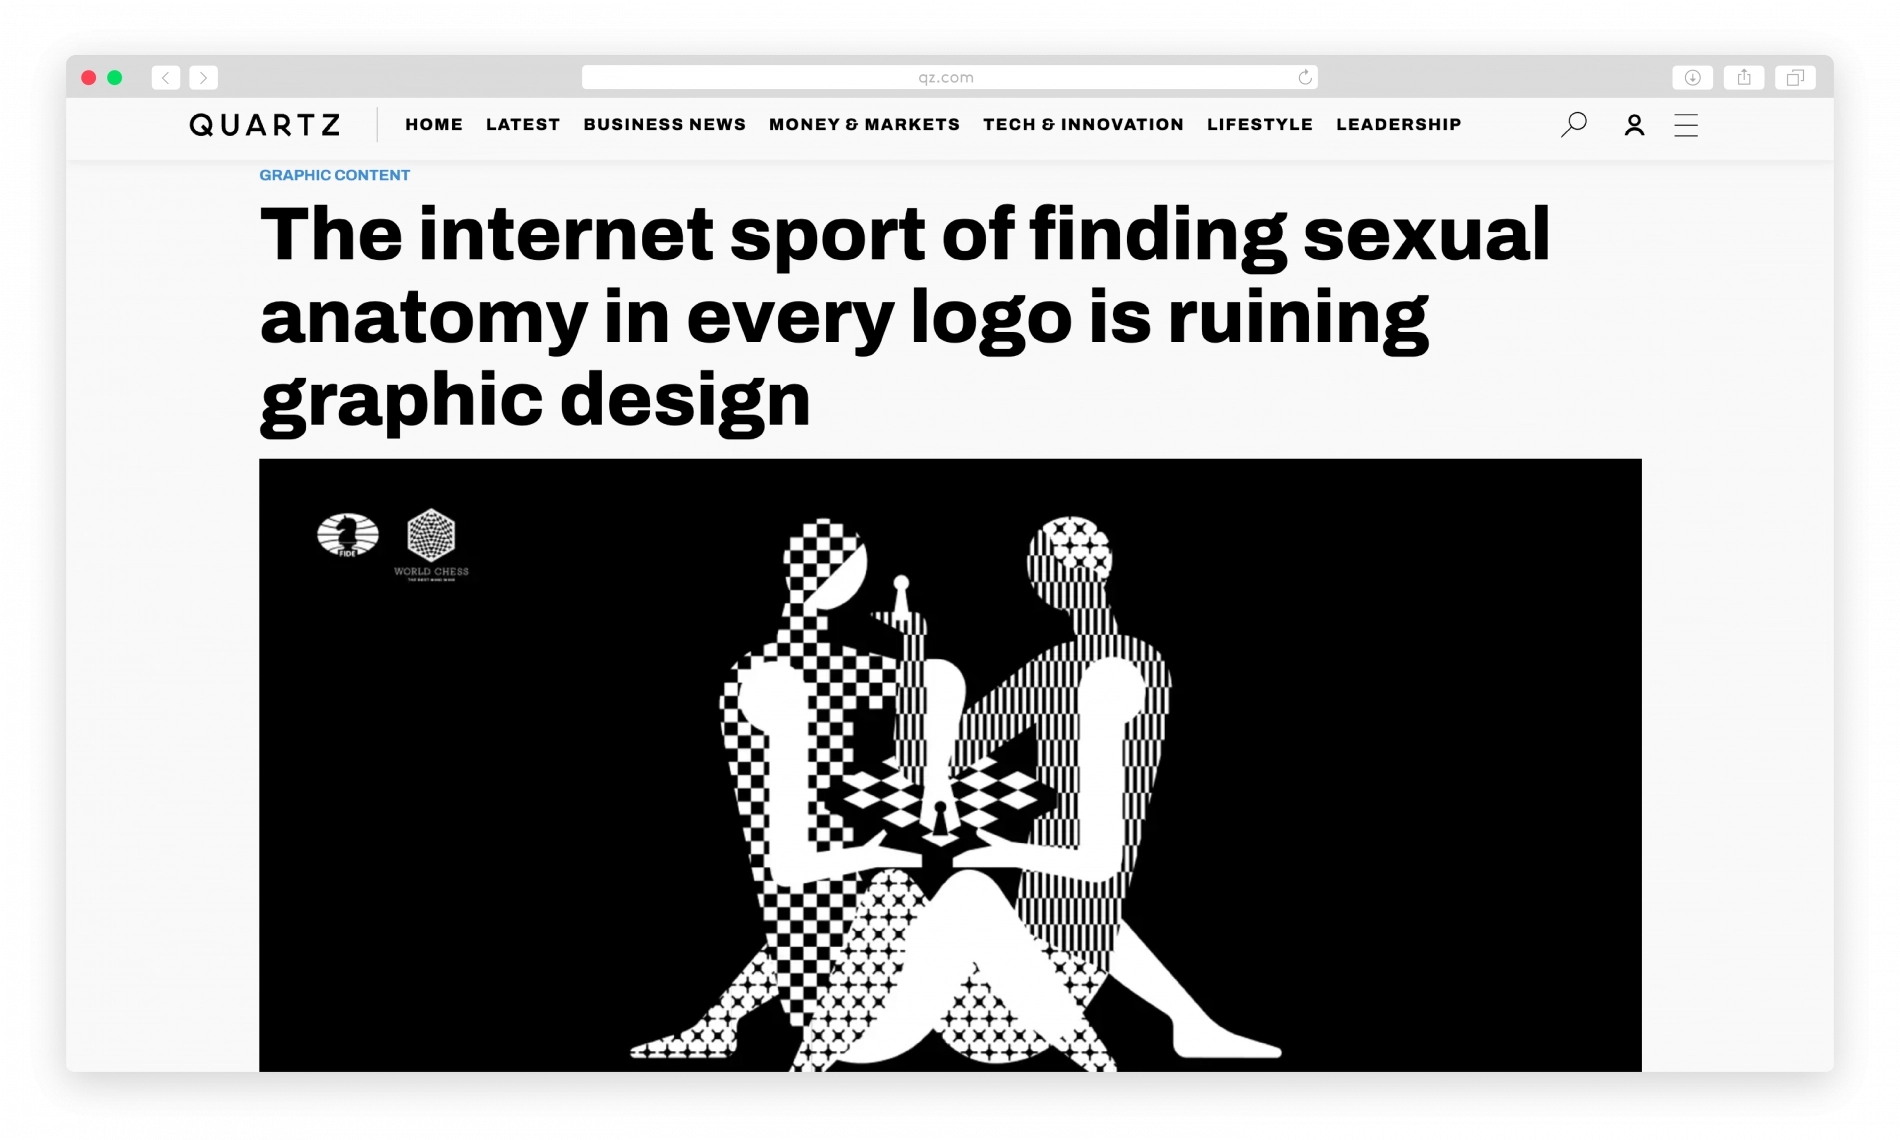Go to Business News section
1900x1140 pixels.
(x=665, y=125)
